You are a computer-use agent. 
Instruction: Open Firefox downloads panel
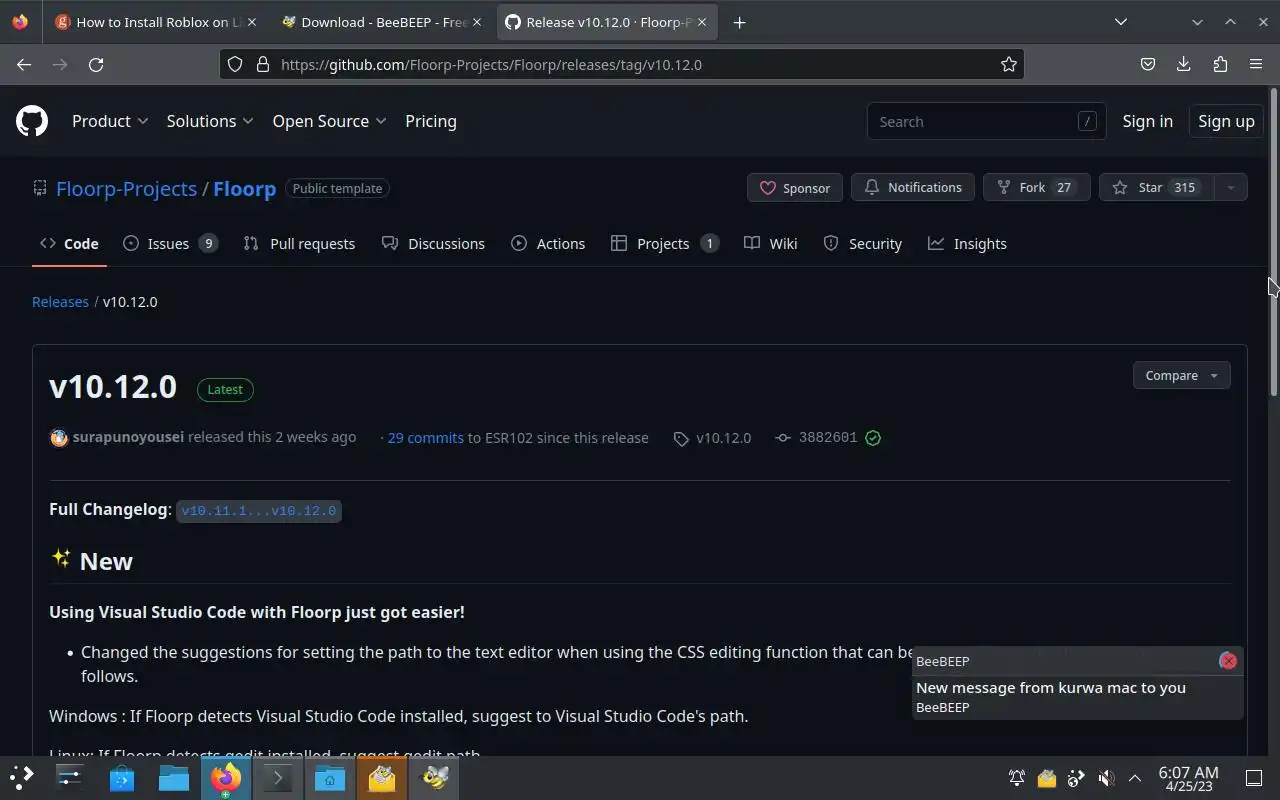click(x=1184, y=64)
